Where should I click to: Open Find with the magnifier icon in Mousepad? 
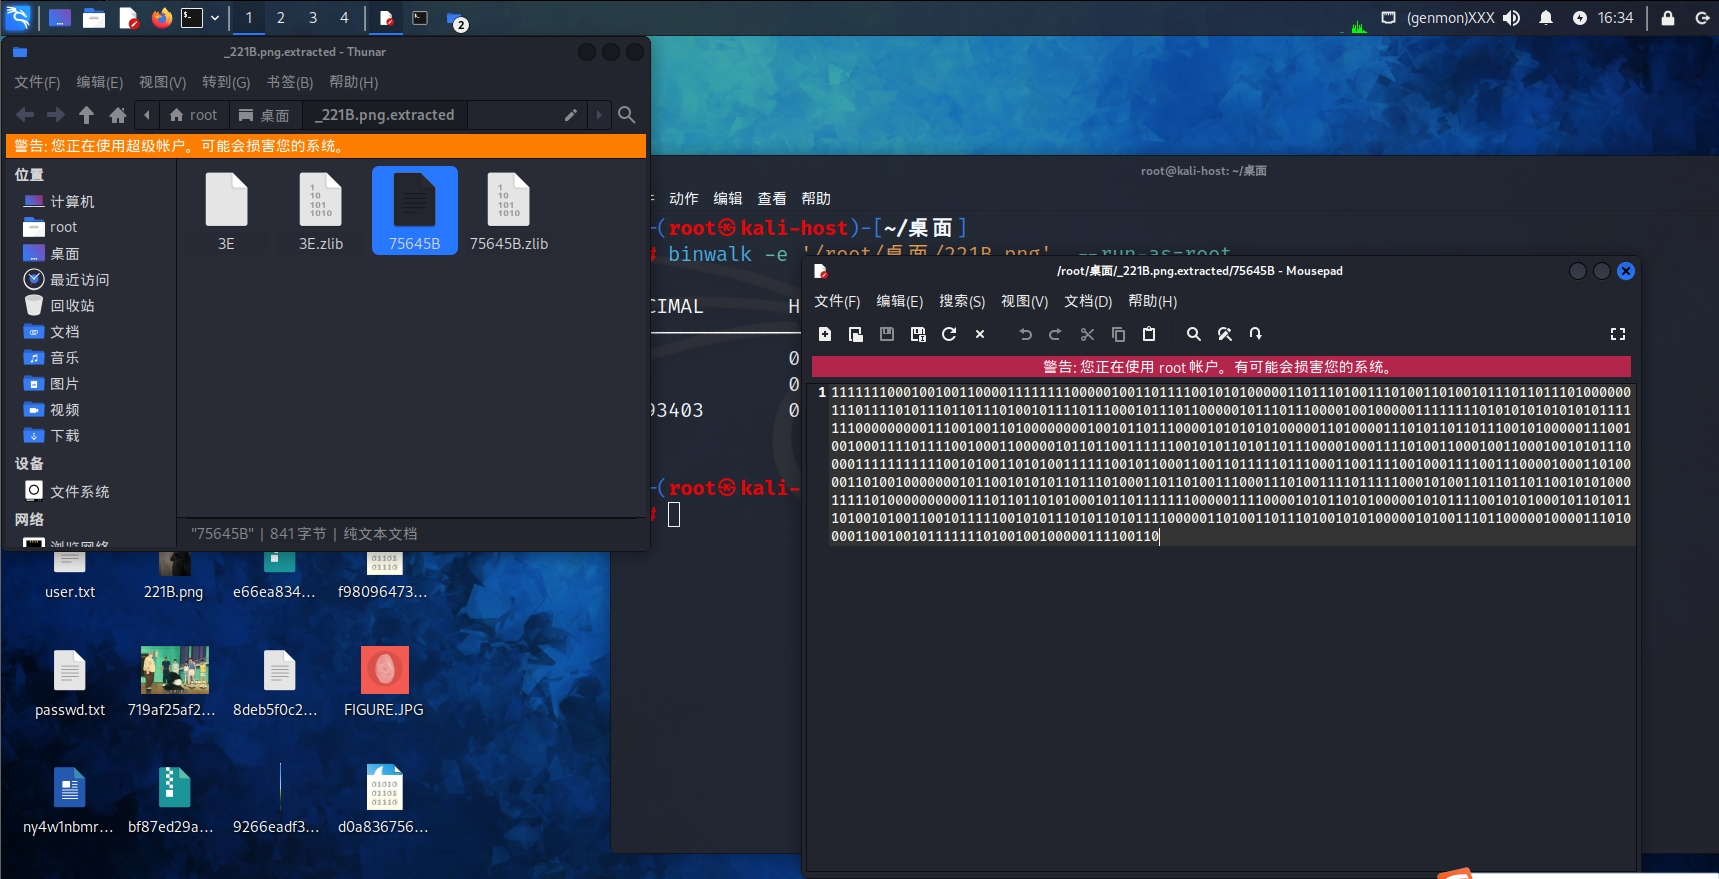[1194, 334]
